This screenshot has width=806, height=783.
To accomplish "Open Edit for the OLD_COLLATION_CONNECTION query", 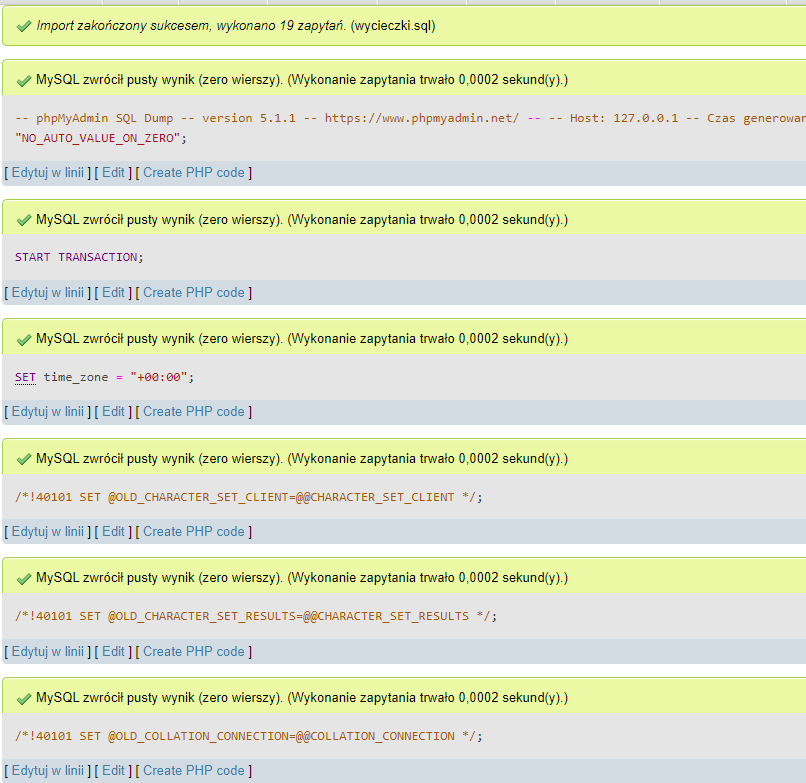I will [x=114, y=770].
